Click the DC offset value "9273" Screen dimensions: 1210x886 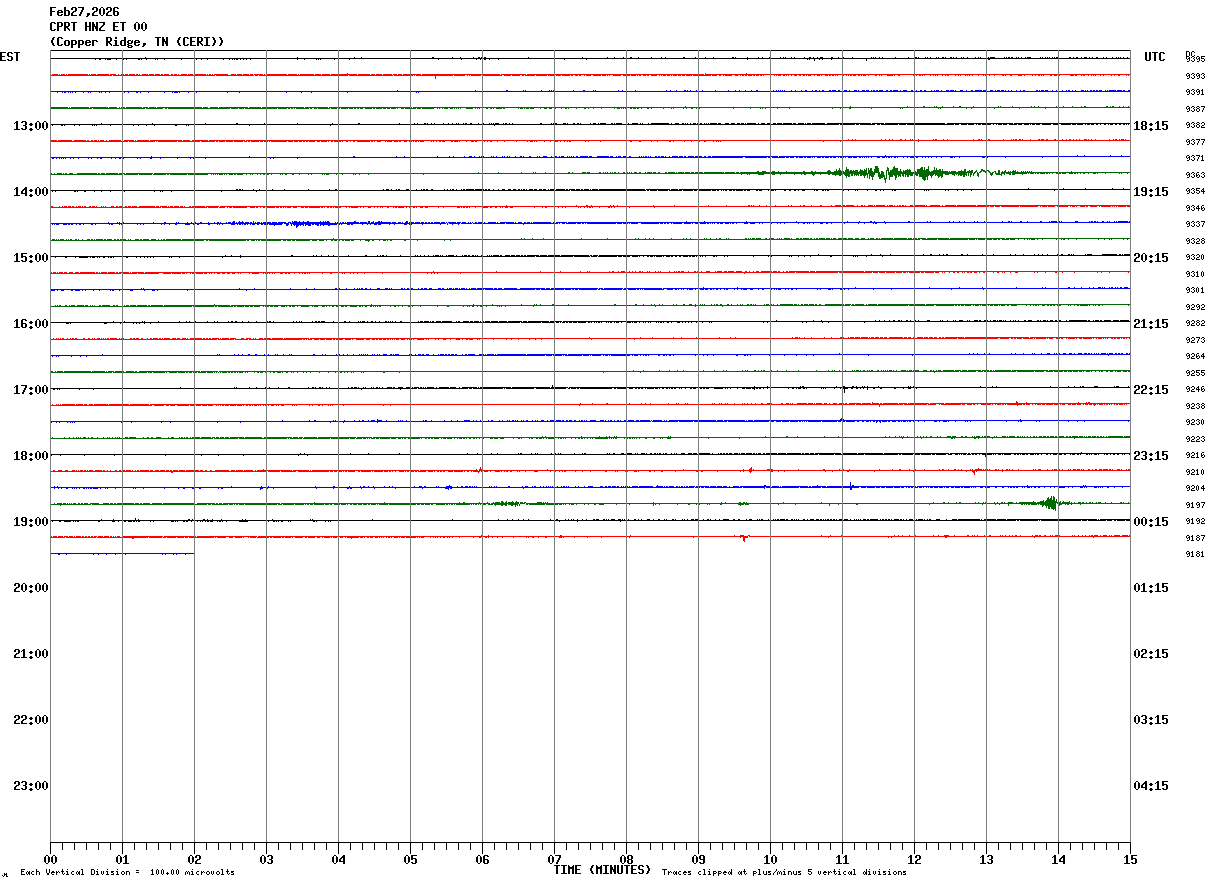point(1195,340)
